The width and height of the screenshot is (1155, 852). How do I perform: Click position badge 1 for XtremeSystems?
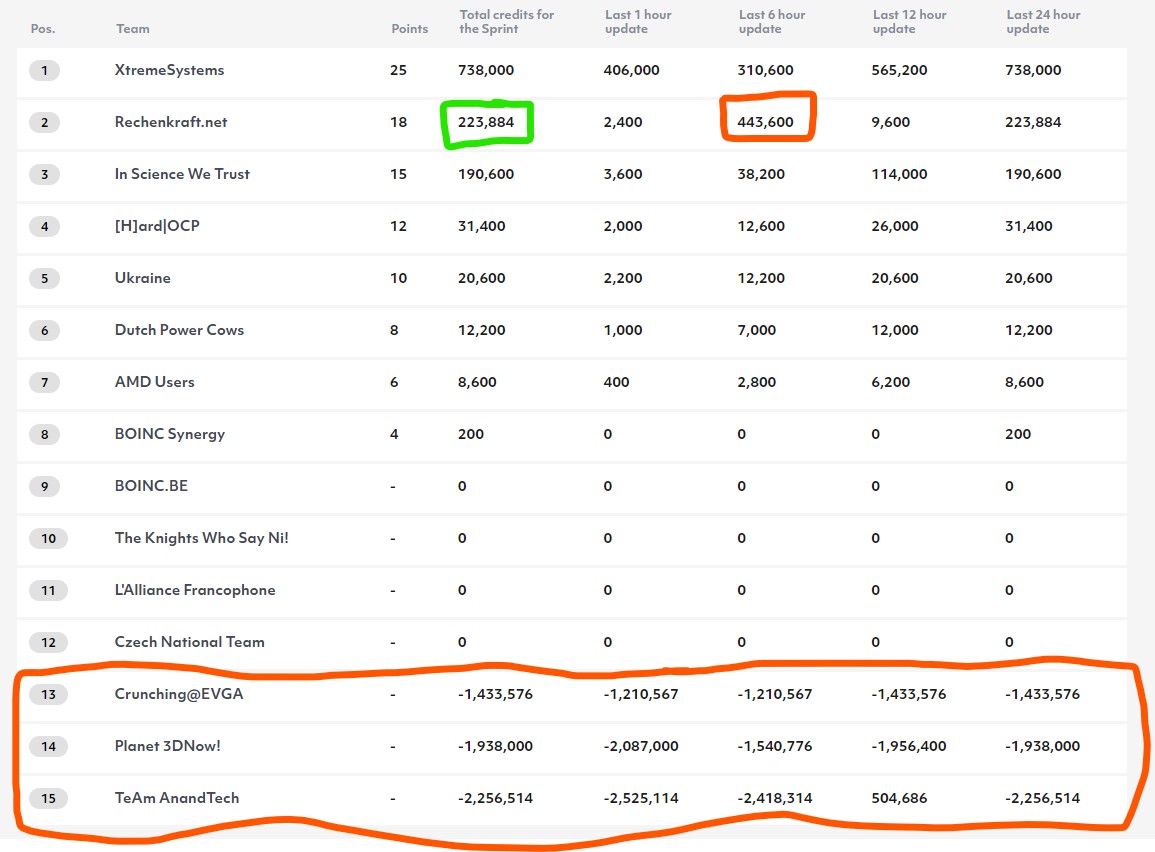[x=45, y=71]
